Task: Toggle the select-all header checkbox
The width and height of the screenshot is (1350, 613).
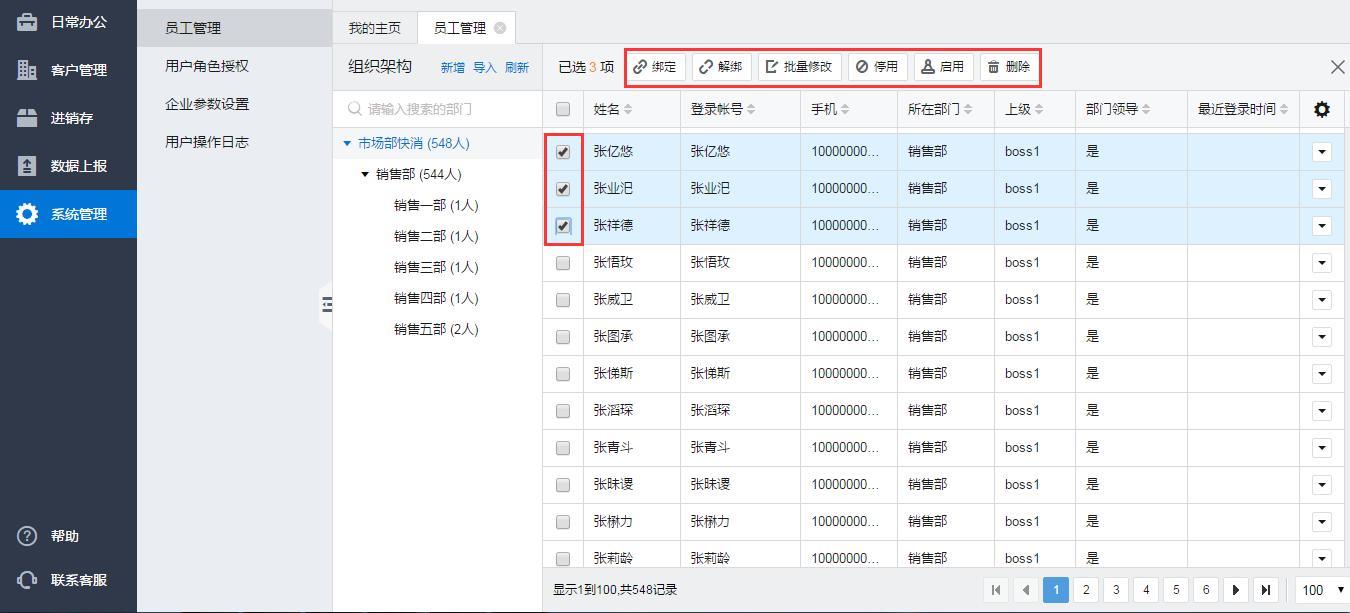Action: tap(563, 109)
